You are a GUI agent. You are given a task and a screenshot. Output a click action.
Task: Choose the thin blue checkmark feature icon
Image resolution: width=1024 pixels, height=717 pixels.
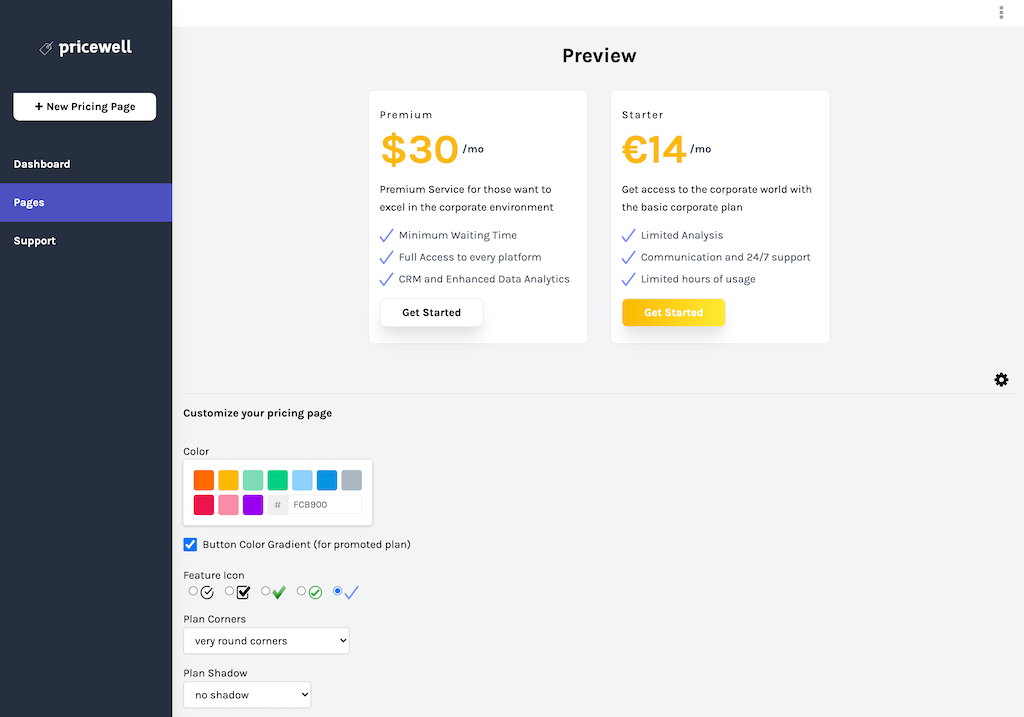tap(351, 593)
